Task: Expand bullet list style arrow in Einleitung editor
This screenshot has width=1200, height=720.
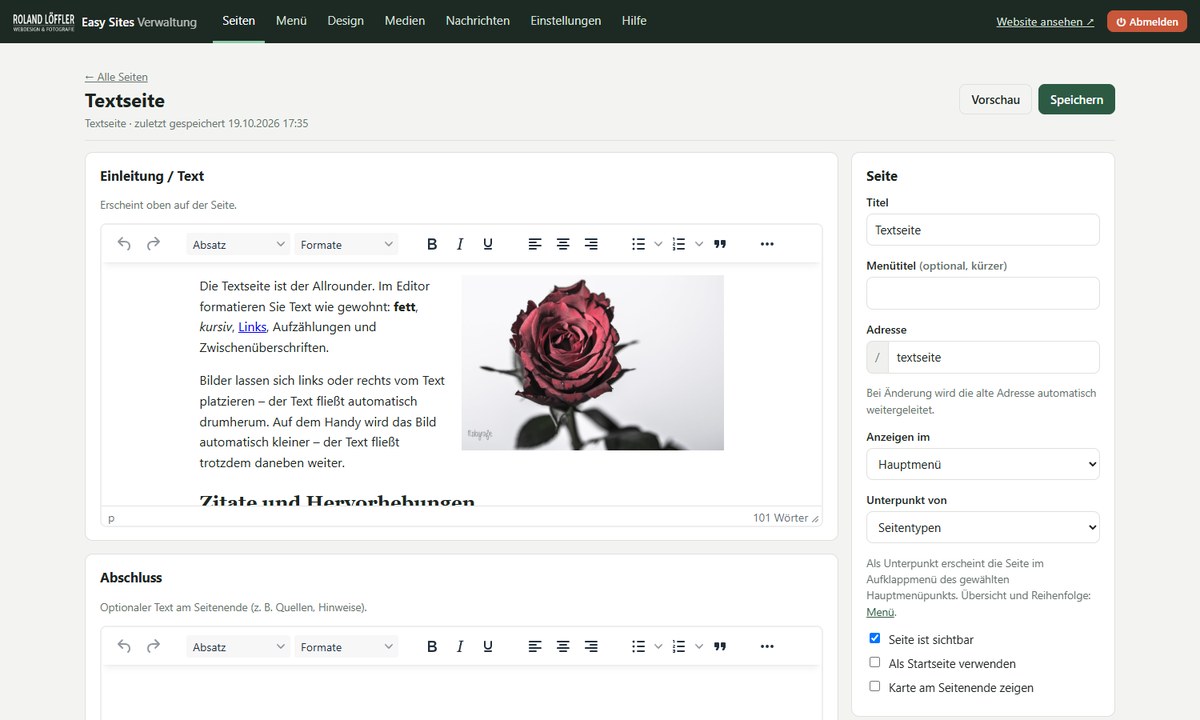Action: (x=658, y=244)
